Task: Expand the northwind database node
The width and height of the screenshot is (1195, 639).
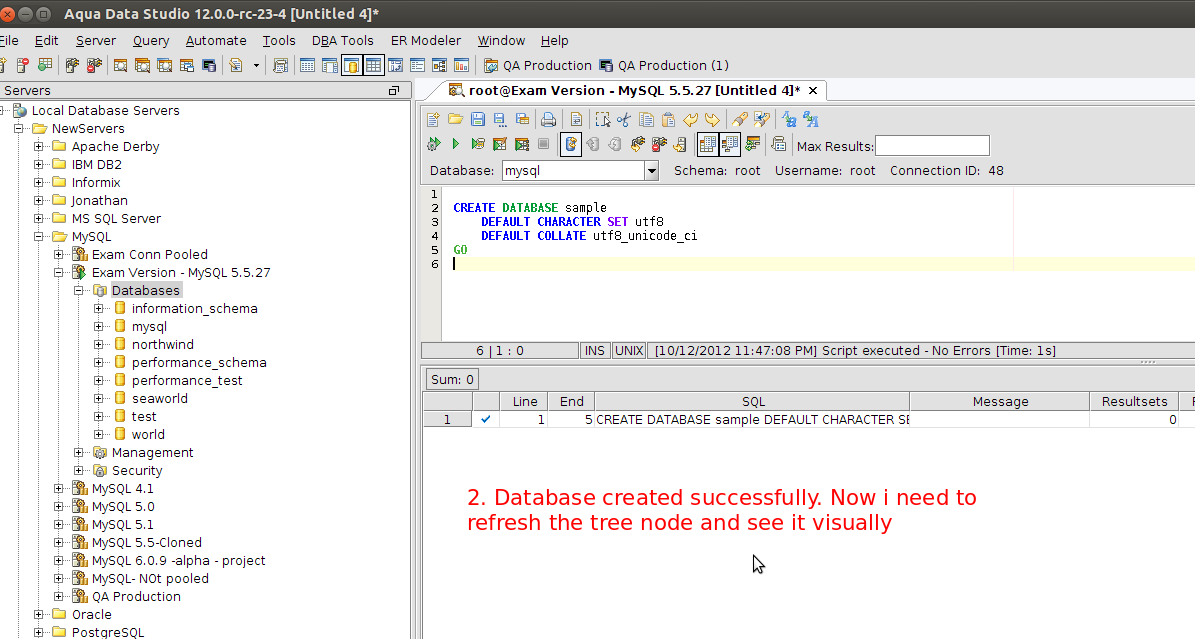Action: point(98,345)
